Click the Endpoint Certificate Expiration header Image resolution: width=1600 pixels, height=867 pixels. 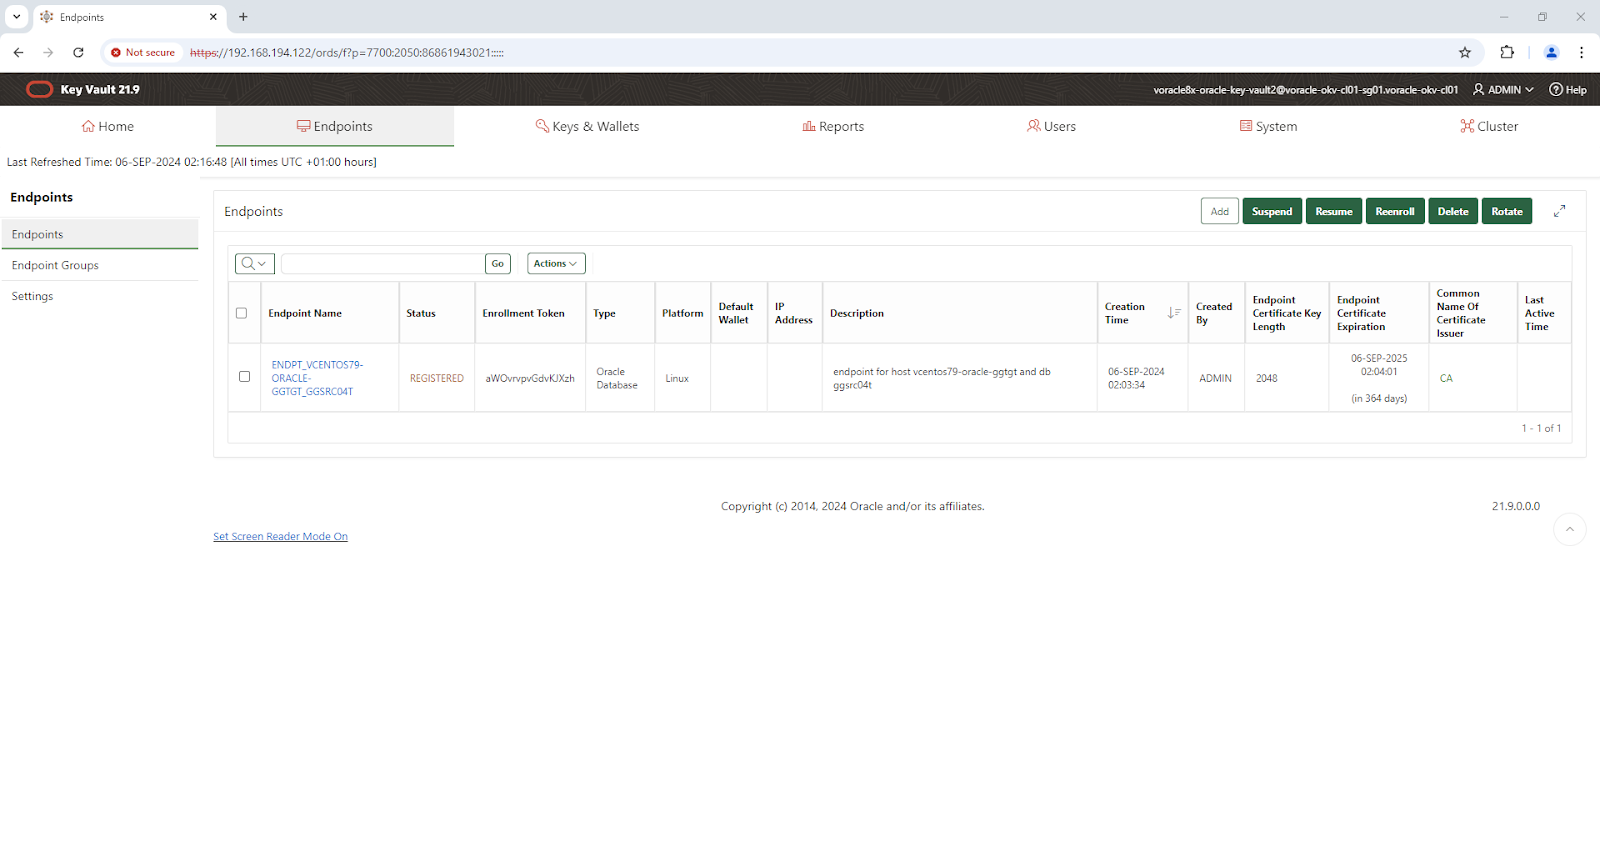click(x=1362, y=313)
